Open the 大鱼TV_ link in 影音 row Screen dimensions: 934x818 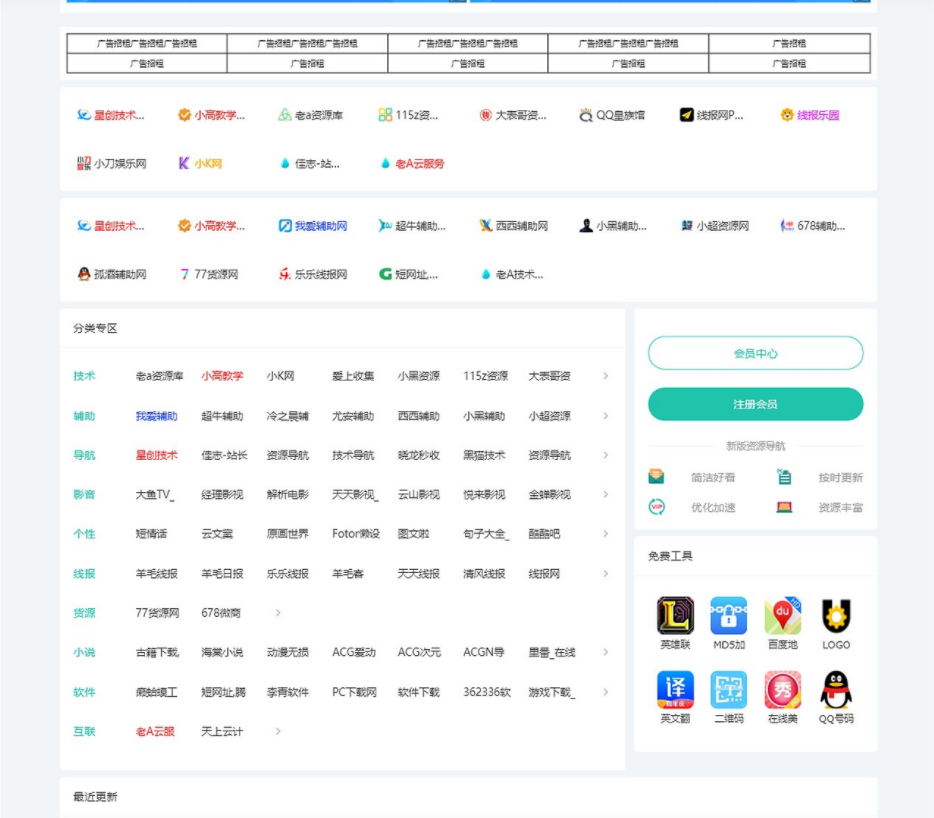(155, 495)
